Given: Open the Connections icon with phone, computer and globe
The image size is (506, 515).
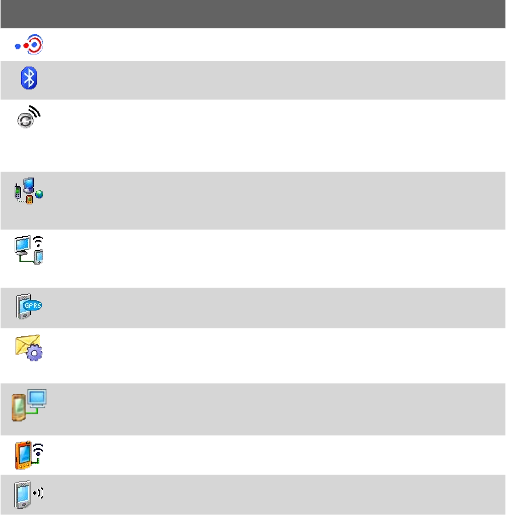Looking at the screenshot, I should (x=29, y=191).
